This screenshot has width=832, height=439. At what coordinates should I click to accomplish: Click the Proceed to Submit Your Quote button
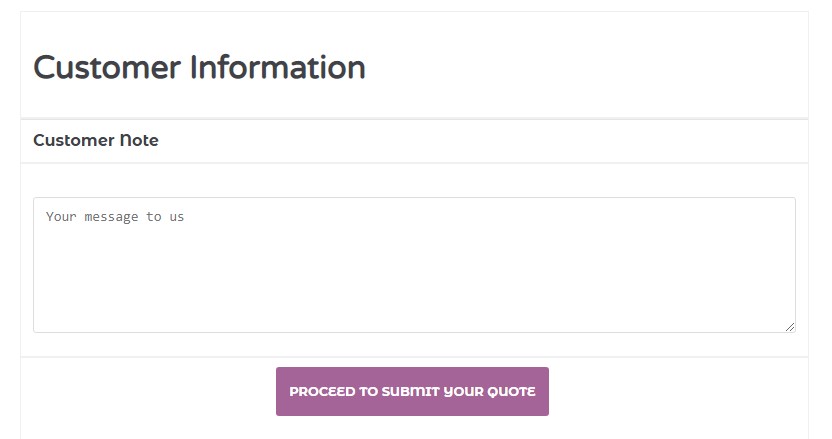pos(412,391)
